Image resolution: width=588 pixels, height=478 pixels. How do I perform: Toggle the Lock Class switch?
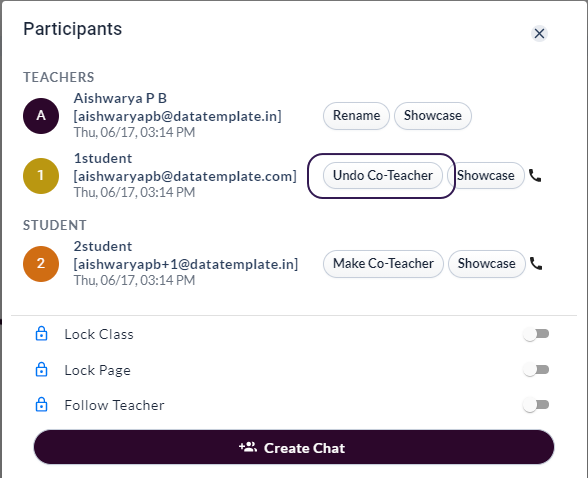click(x=536, y=334)
